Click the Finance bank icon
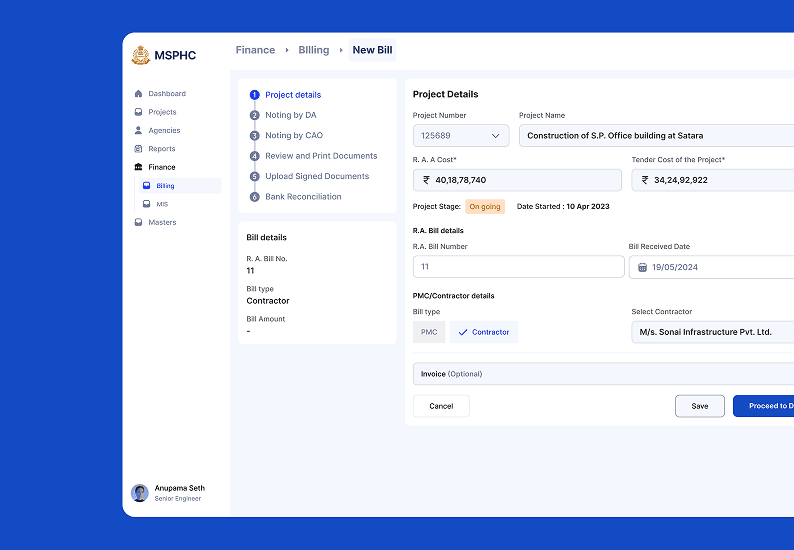 pyautogui.click(x=138, y=167)
